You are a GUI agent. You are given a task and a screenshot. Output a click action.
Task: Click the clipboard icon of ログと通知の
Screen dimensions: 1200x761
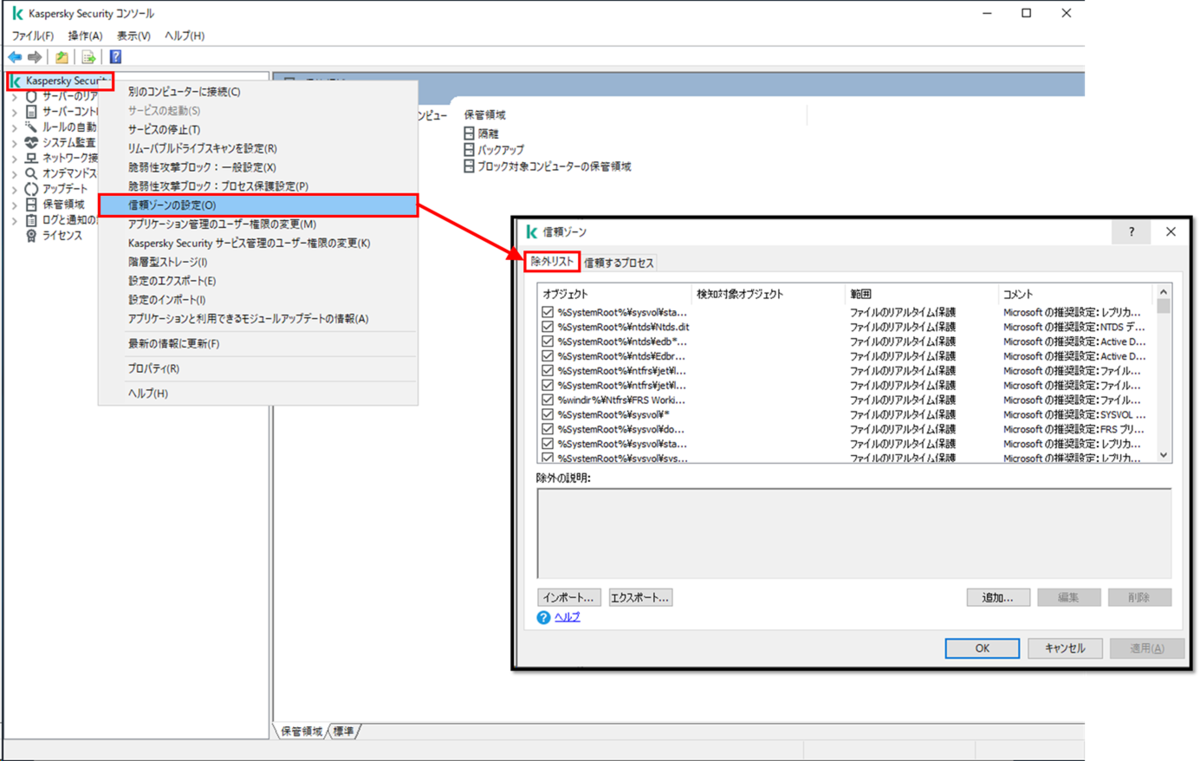pos(31,219)
